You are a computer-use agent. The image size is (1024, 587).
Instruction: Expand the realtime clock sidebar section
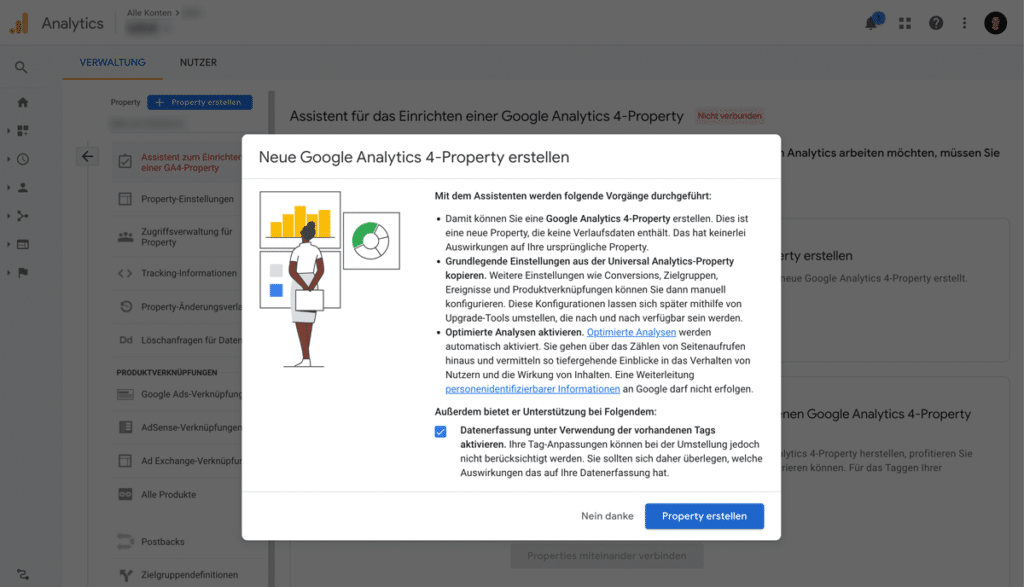[22, 159]
